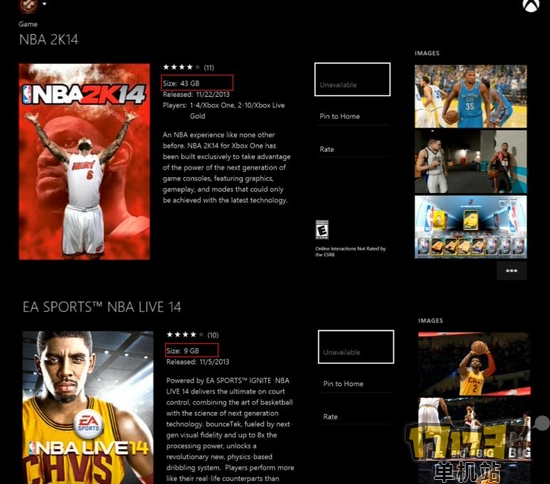550x484 pixels.
Task: View the Durant blue jersey screenshot
Action: pos(471,96)
